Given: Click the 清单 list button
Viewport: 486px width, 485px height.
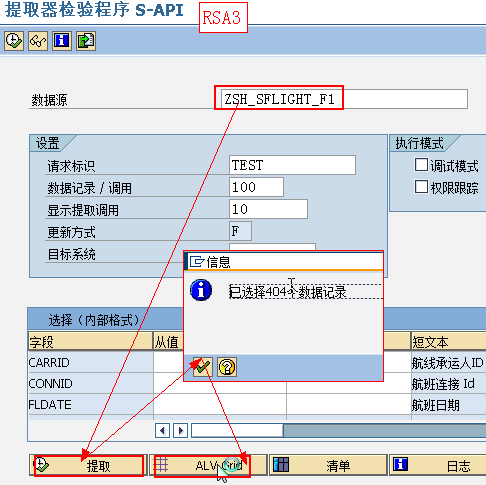Looking at the screenshot, I should click(328, 465).
